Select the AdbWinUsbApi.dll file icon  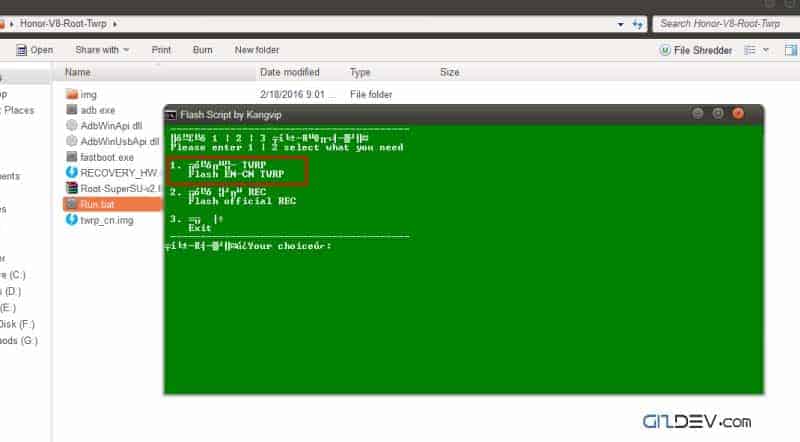72,141
